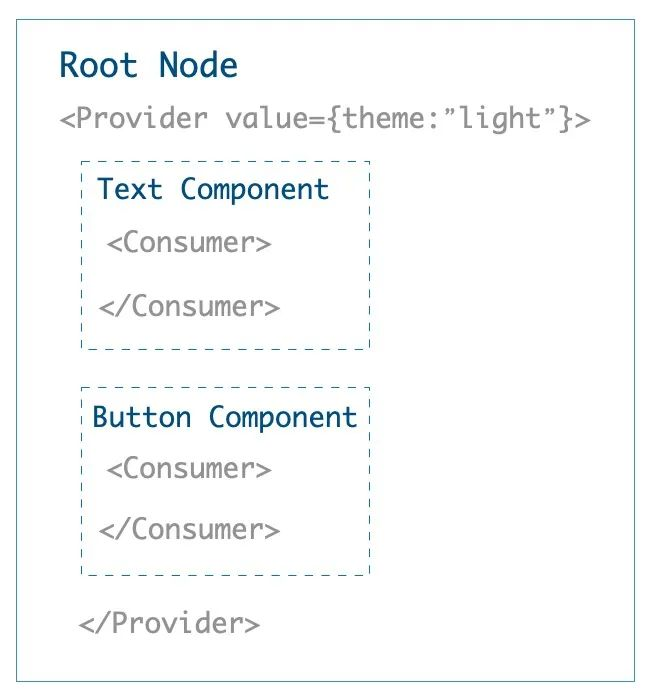Click the opening curly brace before theme
Image resolution: width=652 pixels, height=700 pixels.
(333, 119)
